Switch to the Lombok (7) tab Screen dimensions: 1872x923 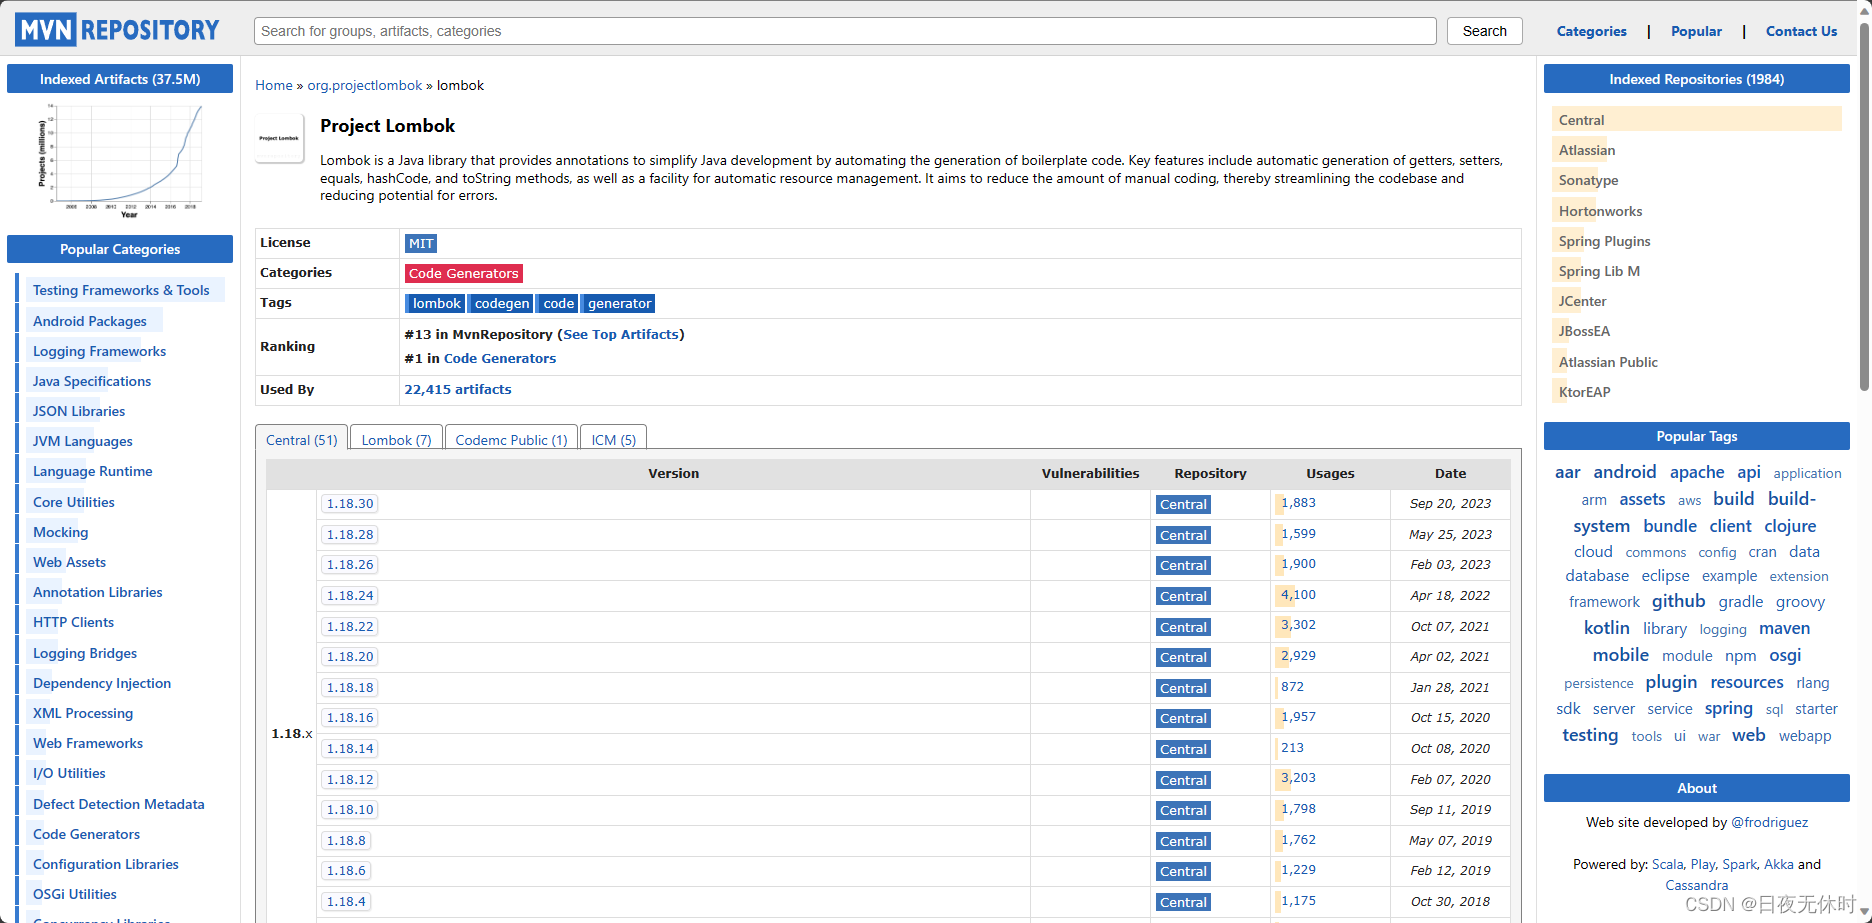(x=396, y=439)
